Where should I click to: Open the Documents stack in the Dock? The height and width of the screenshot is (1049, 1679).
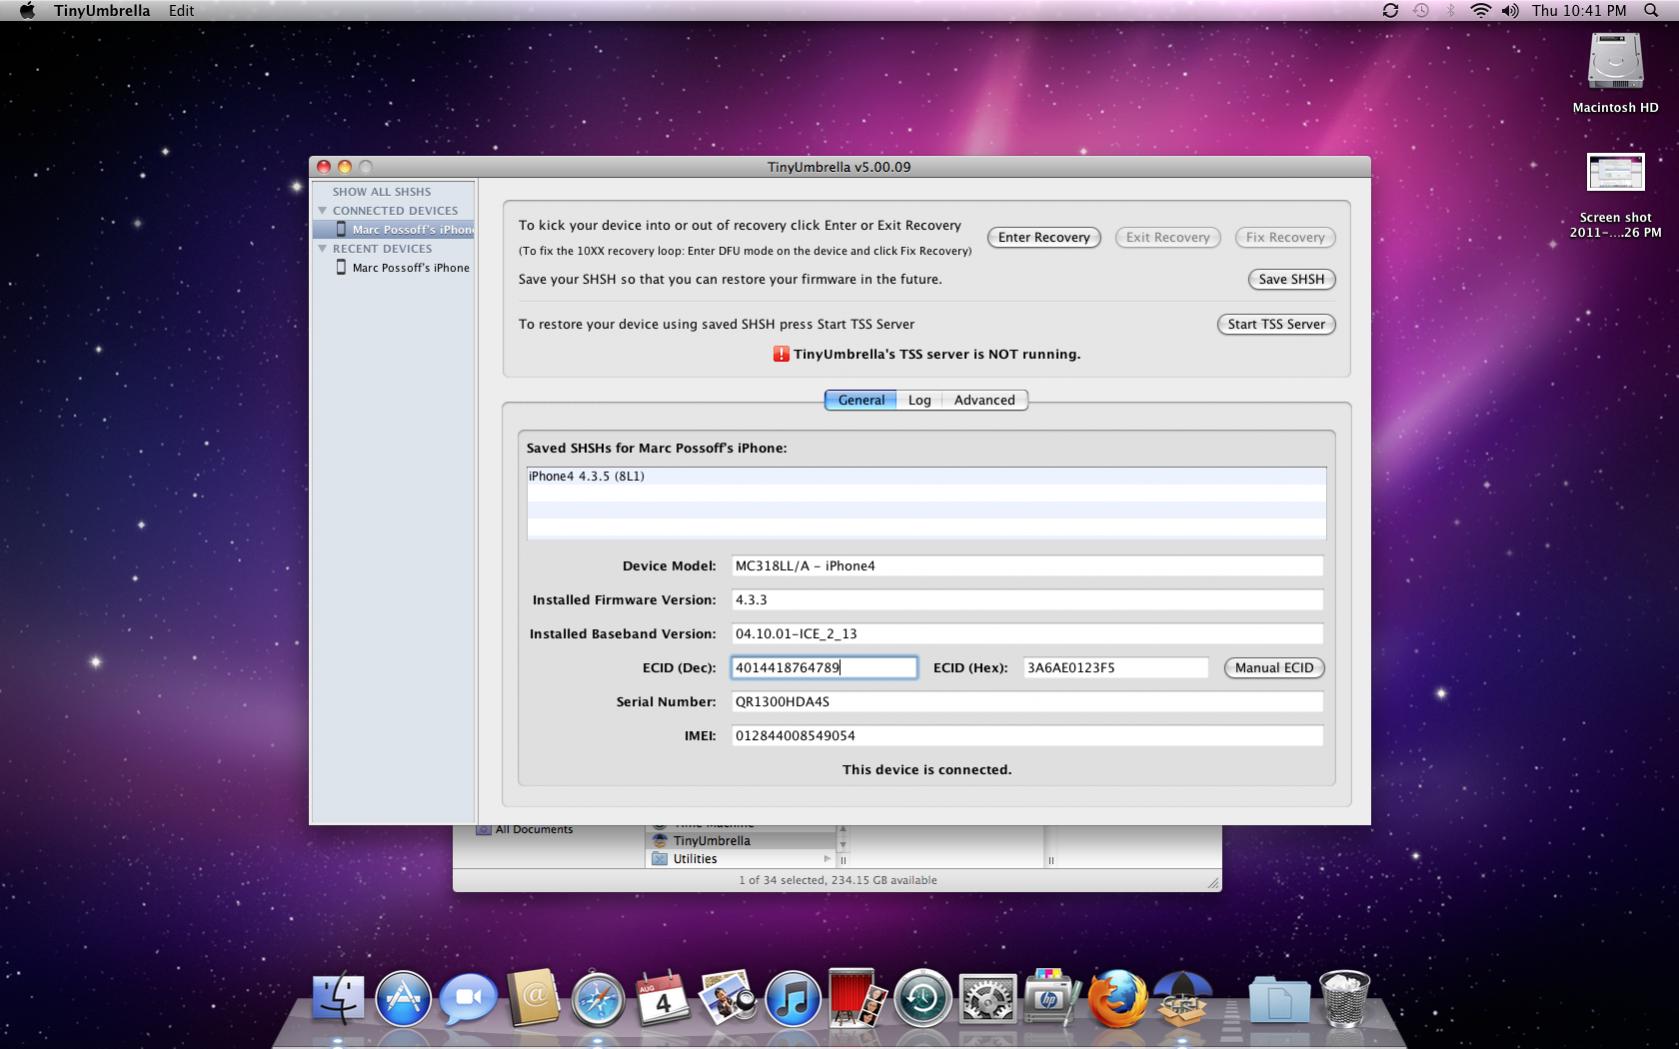pos(1279,998)
